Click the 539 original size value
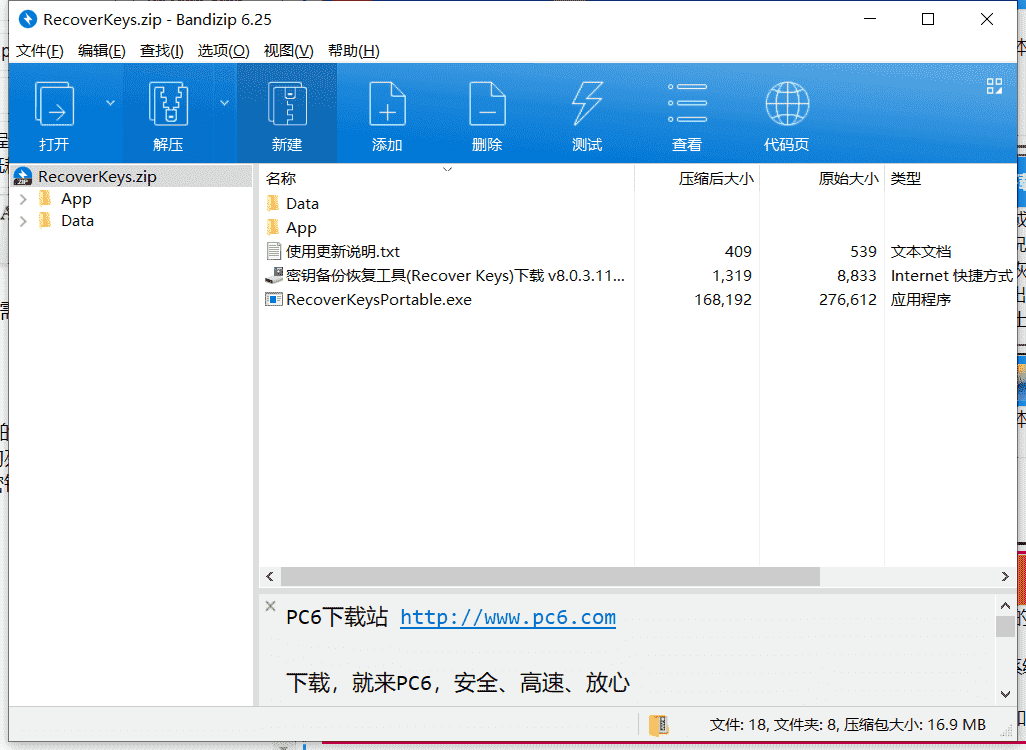Image resolution: width=1026 pixels, height=750 pixels. coord(863,251)
